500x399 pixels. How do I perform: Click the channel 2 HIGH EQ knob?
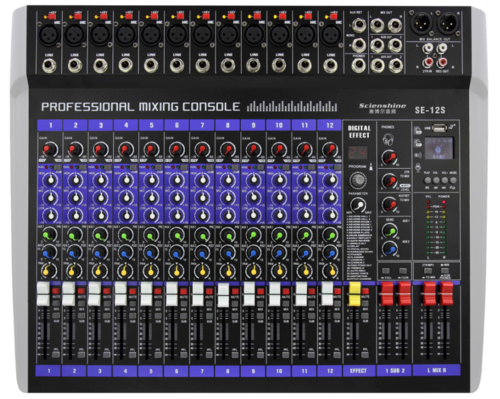click(76, 180)
